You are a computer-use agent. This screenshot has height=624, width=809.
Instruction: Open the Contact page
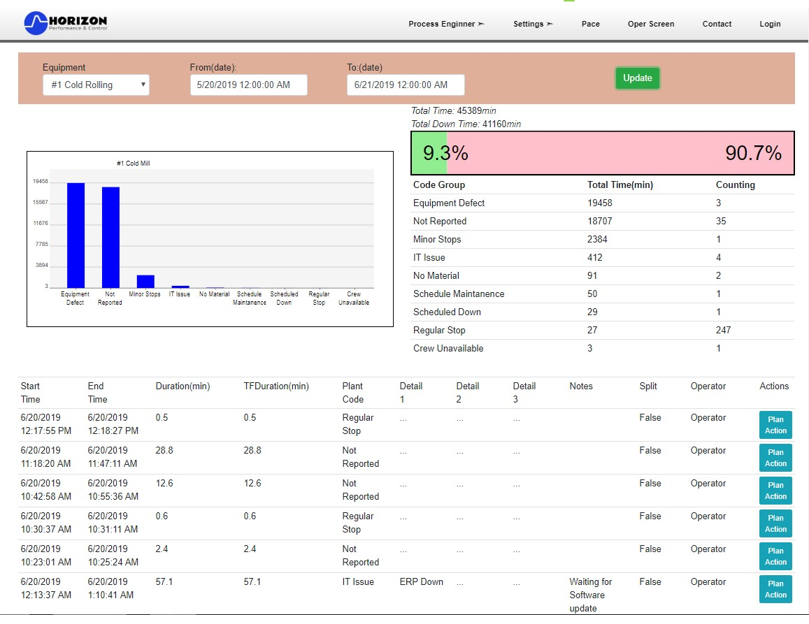pos(717,24)
